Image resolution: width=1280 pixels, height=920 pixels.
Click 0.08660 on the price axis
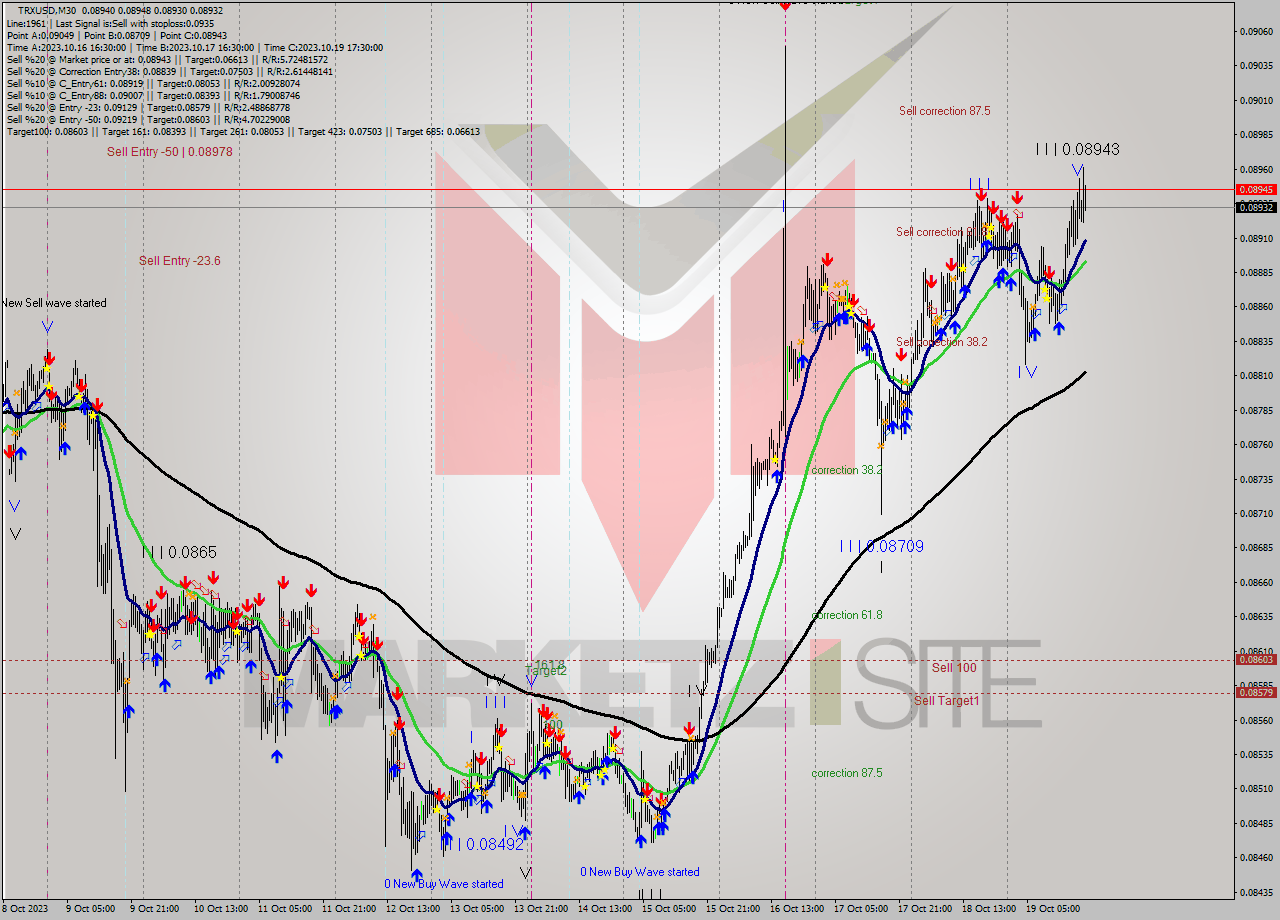tap(1257, 582)
